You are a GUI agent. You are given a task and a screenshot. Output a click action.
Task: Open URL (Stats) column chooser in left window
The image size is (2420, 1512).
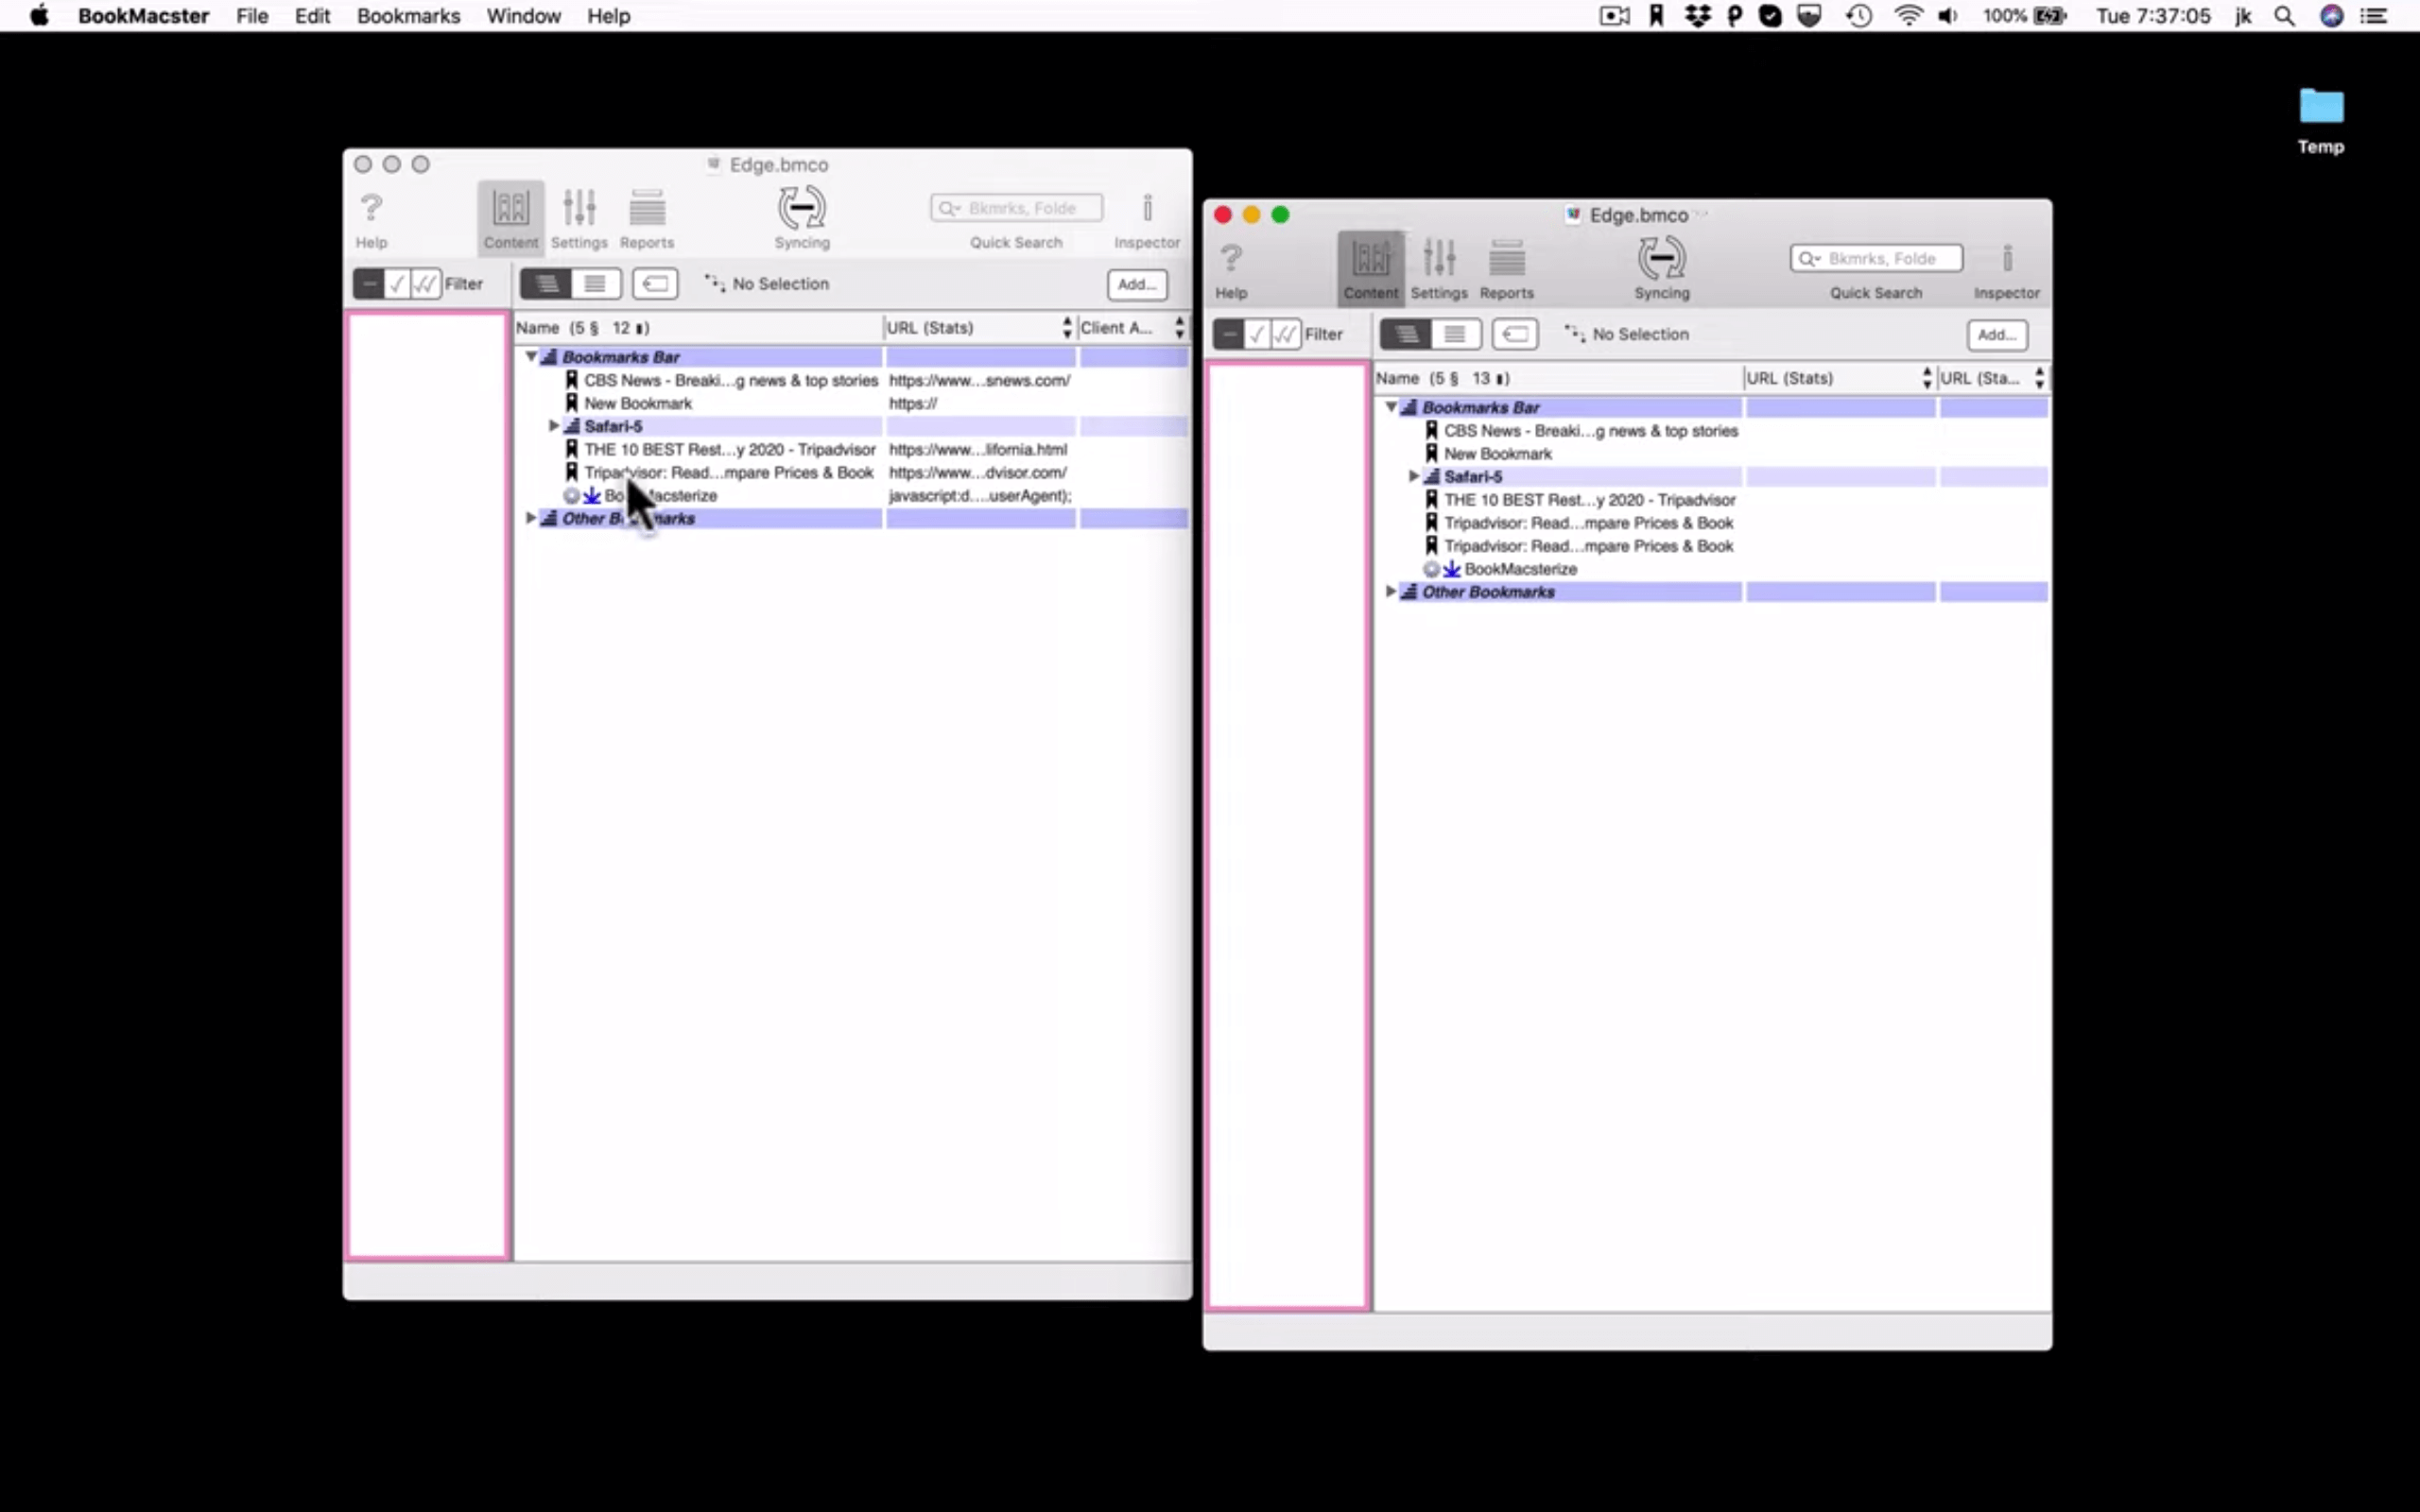pyautogui.click(x=1067, y=327)
